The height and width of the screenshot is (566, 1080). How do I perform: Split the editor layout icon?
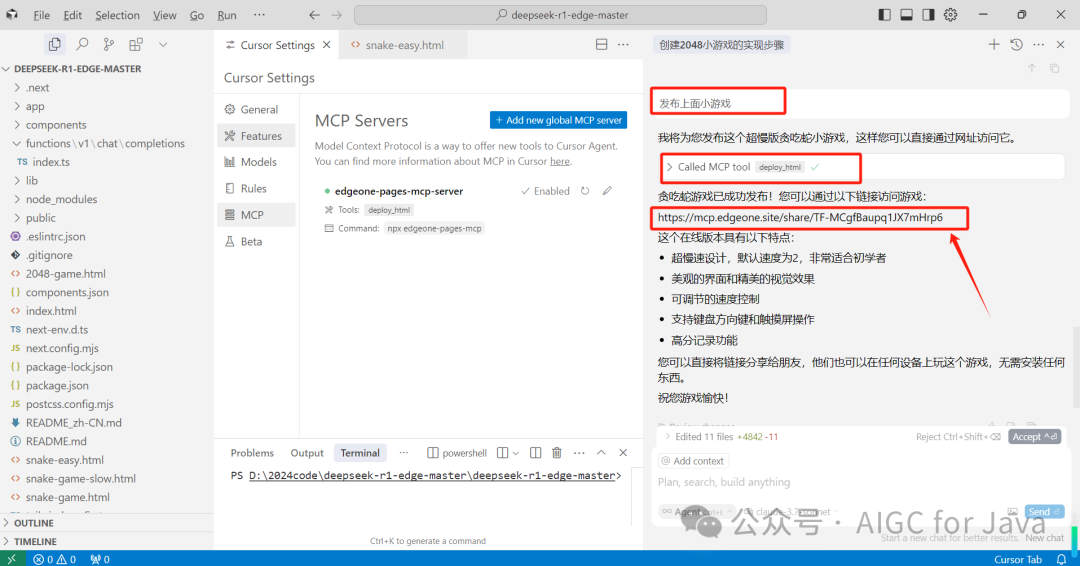pyautogui.click(x=601, y=44)
